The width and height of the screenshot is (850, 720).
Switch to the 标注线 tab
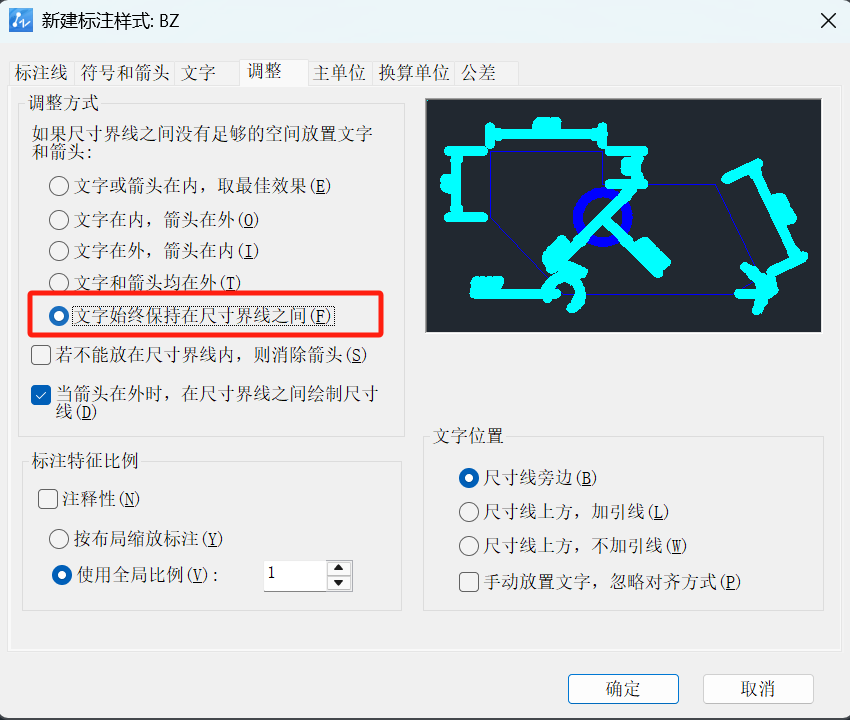coord(41,73)
